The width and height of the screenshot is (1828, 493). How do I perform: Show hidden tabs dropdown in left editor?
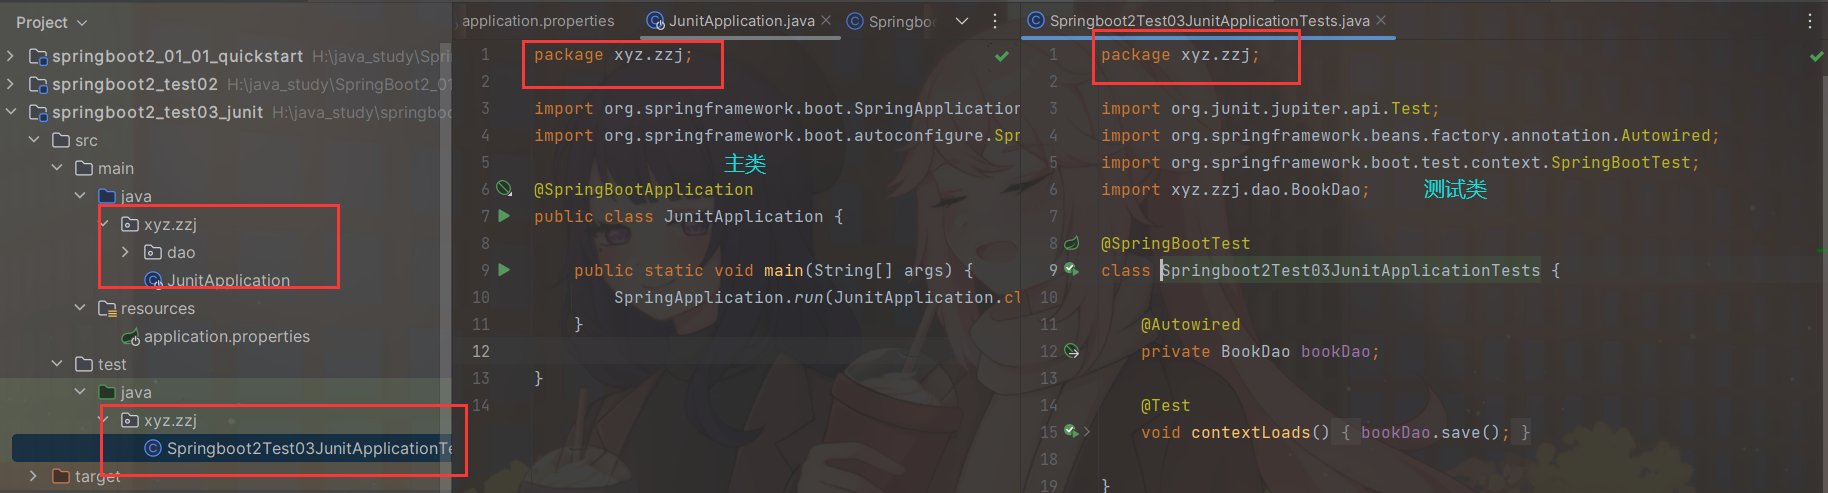[962, 21]
